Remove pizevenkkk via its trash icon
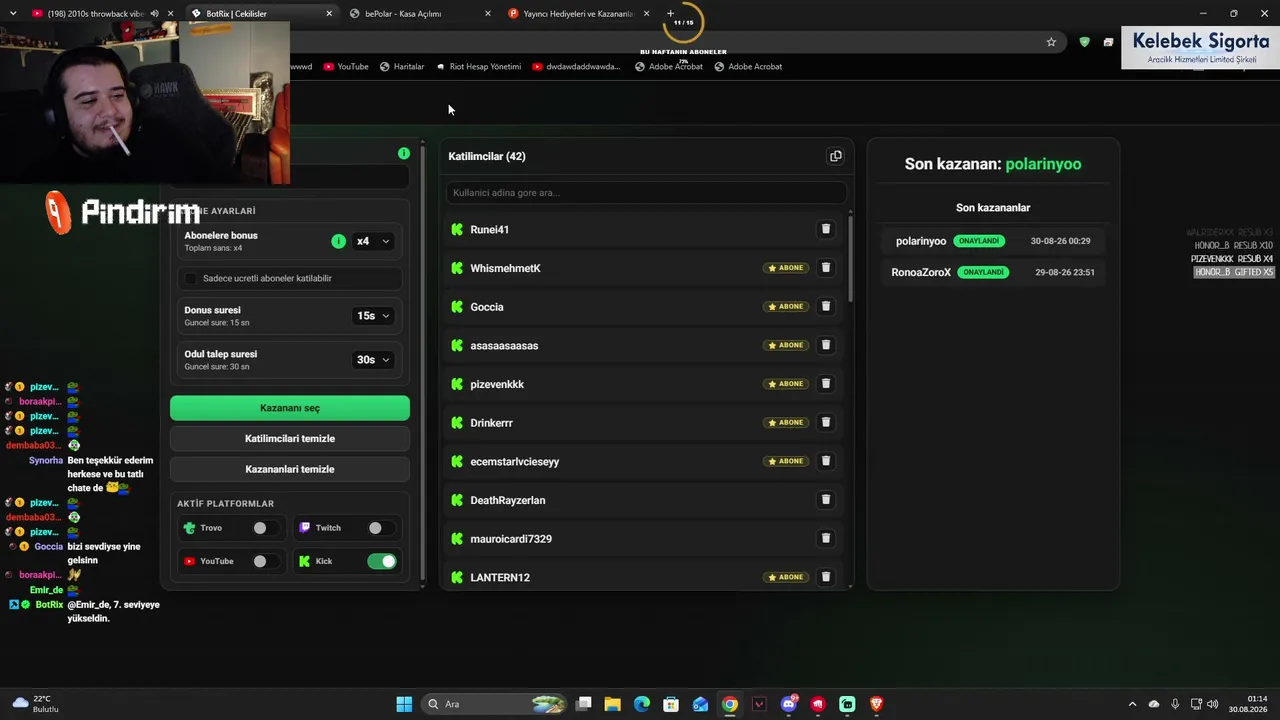Image resolution: width=1280 pixels, height=720 pixels. coord(826,384)
